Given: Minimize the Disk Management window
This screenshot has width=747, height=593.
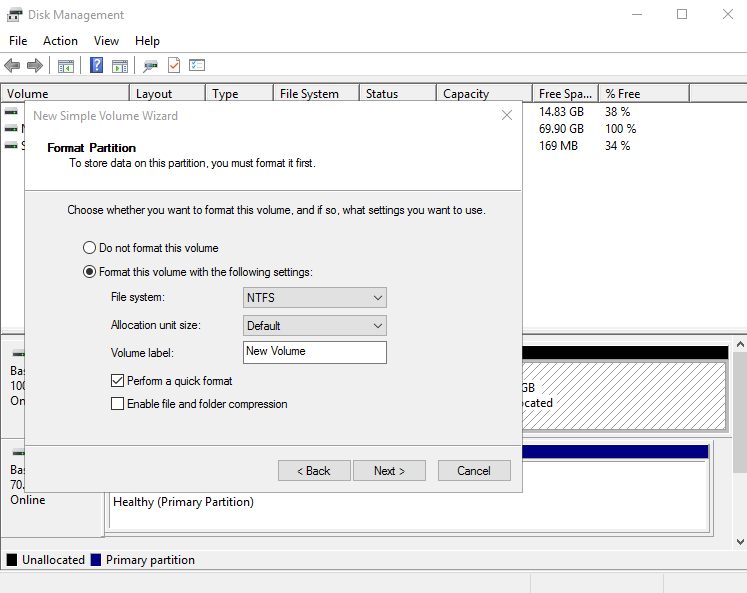Looking at the screenshot, I should pos(637,14).
